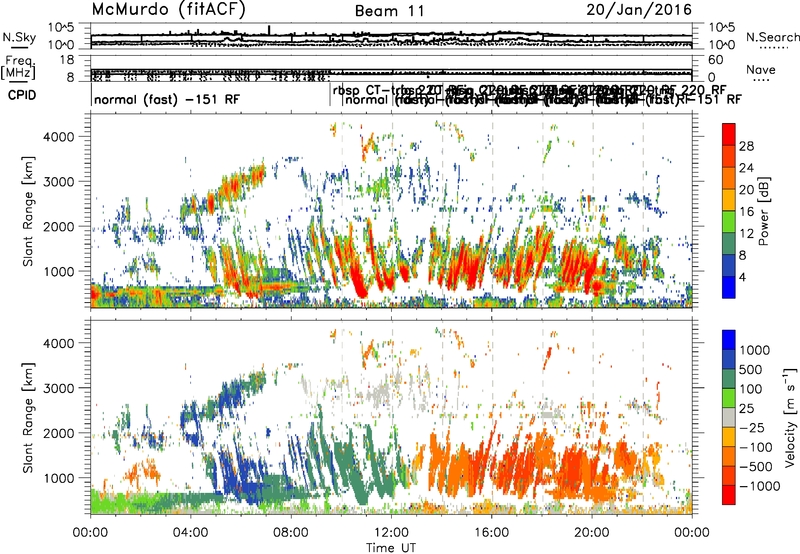Click the '28' tick on Power colorbar
This screenshot has width=800, height=554.
[x=746, y=146]
